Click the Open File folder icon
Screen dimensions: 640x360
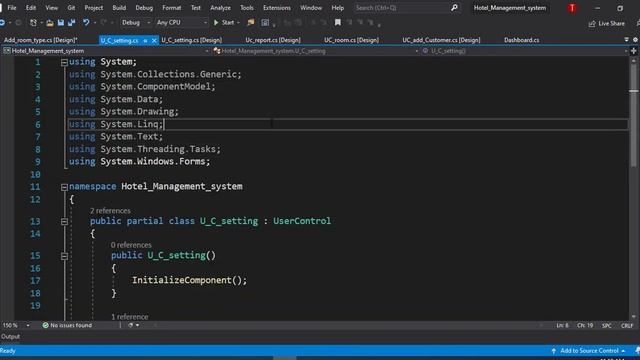click(x=50, y=23)
